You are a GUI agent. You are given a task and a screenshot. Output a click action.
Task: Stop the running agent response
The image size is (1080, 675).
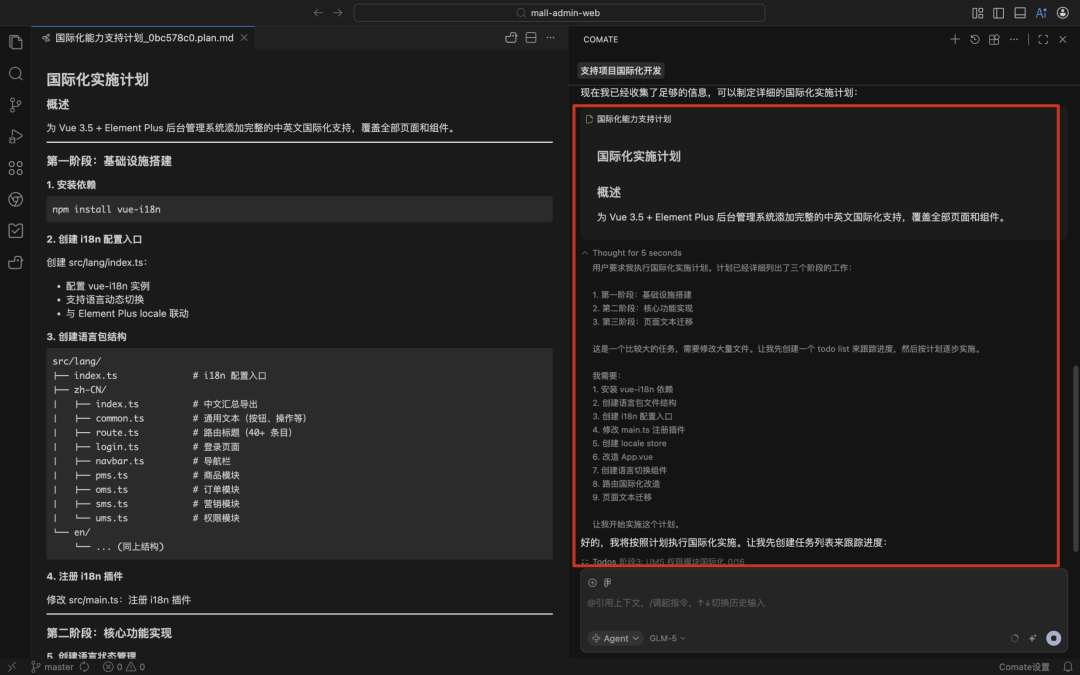click(x=1053, y=638)
